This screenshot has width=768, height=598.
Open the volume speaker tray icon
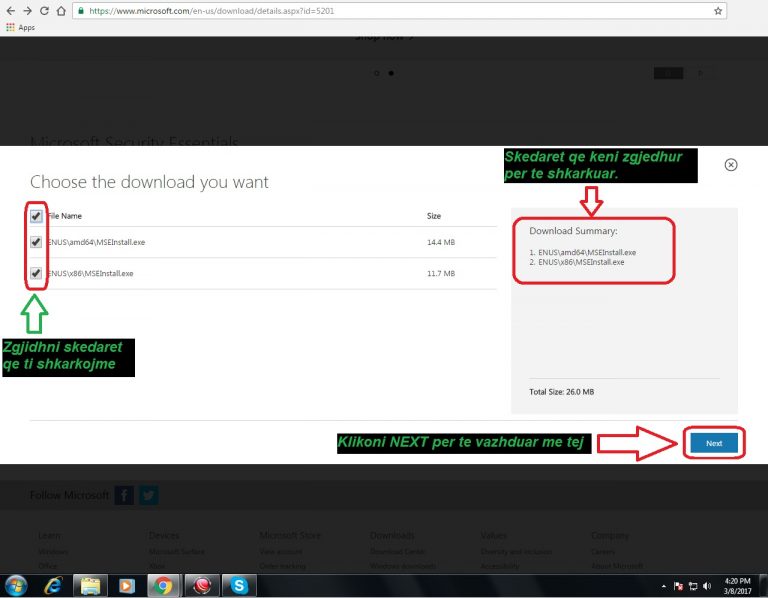[x=707, y=586]
